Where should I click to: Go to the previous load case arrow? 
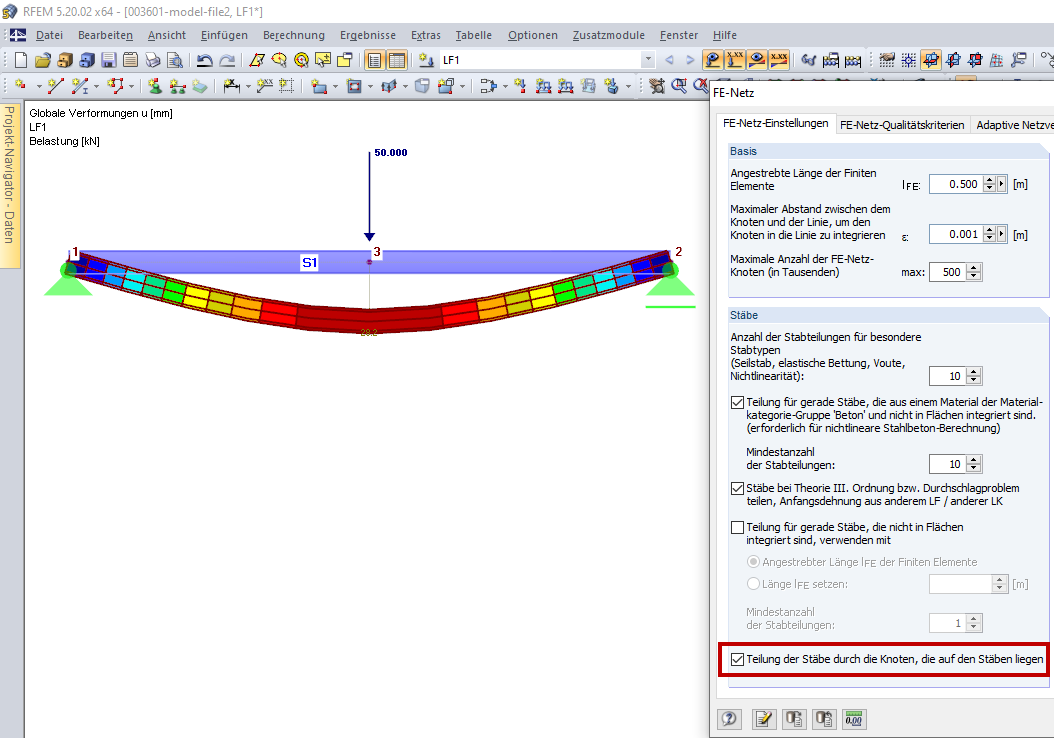(670, 60)
